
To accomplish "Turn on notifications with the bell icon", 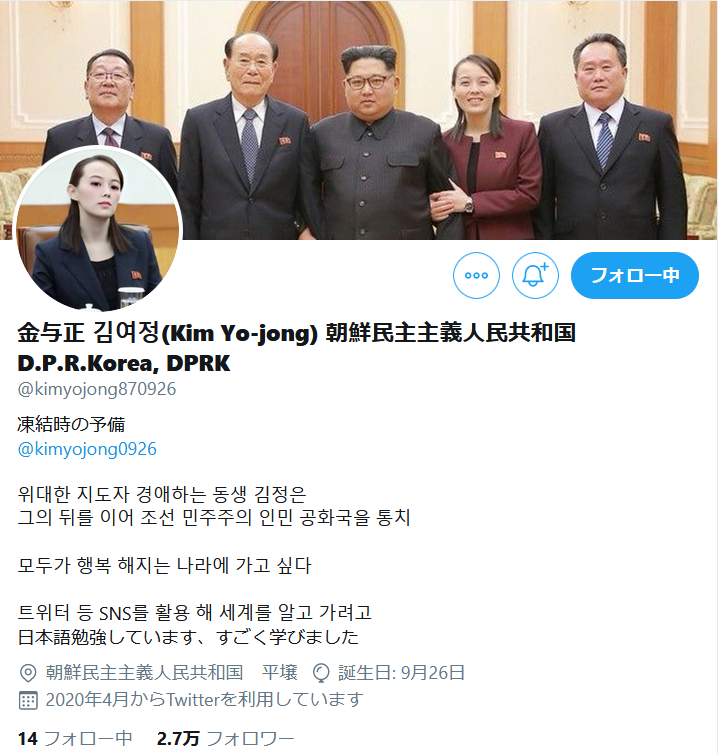I will coord(535,276).
